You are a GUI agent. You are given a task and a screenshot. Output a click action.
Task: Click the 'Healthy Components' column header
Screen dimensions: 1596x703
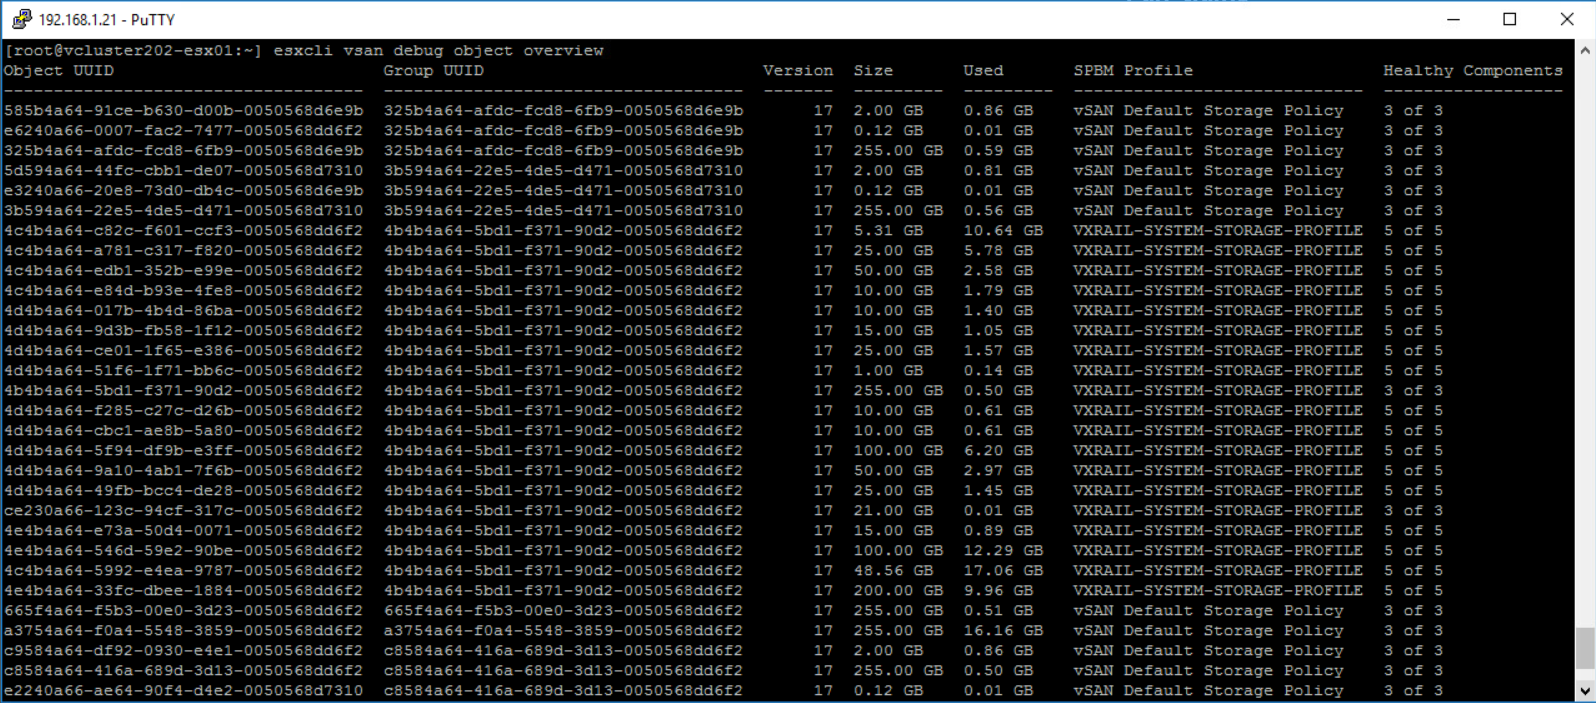point(1473,71)
